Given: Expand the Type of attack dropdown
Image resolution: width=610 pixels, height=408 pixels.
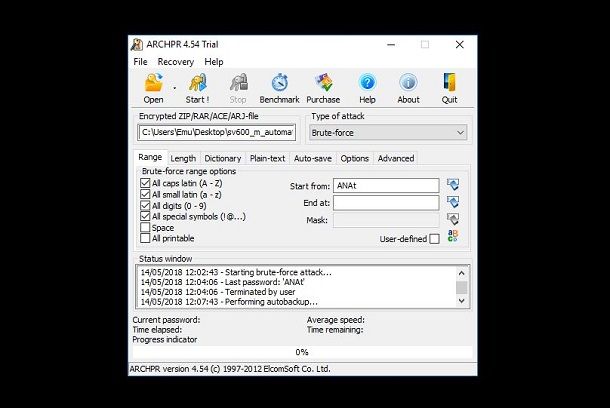Looking at the screenshot, I should point(388,133).
